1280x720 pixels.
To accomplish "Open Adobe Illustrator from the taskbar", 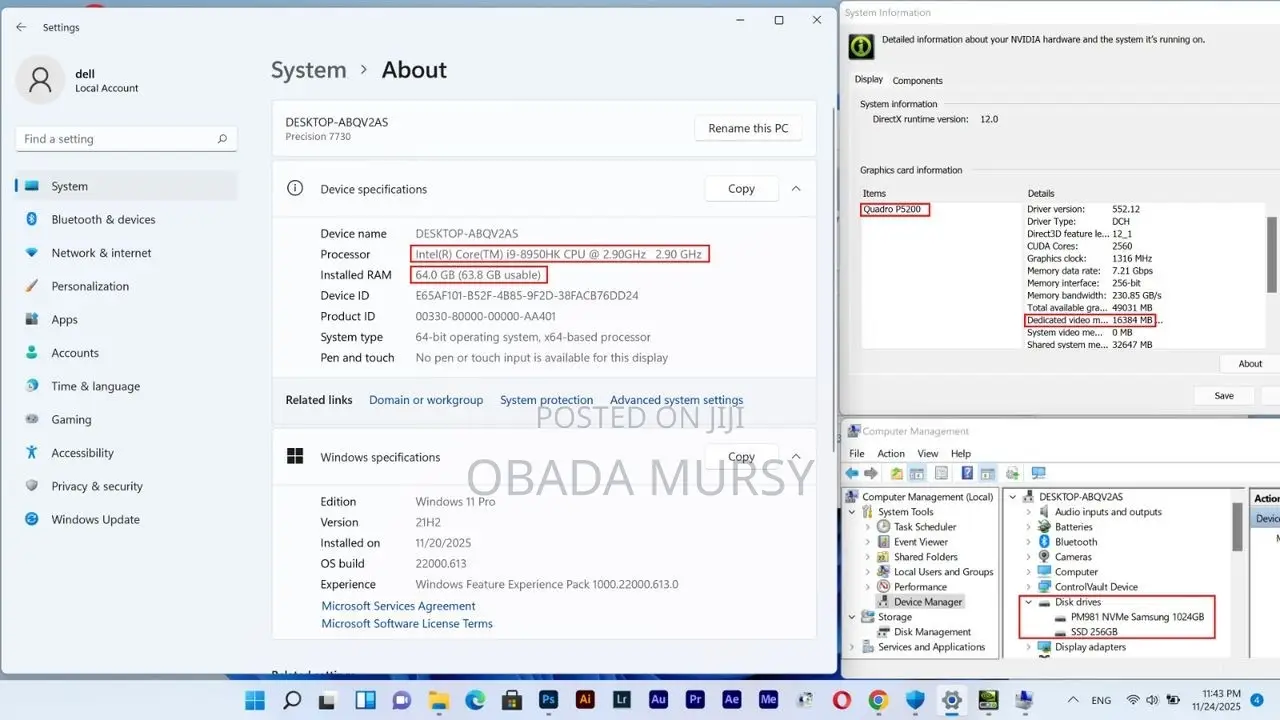I will (586, 700).
